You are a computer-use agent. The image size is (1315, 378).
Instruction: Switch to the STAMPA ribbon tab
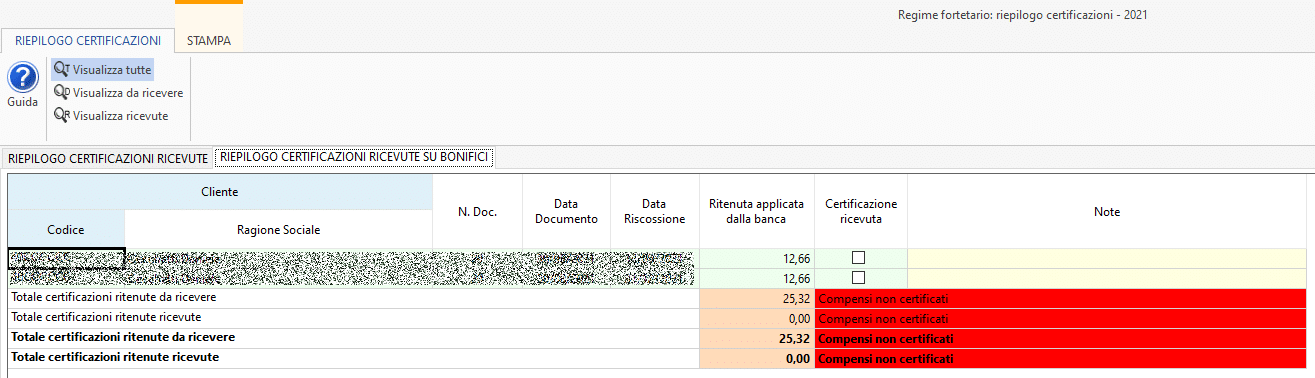pos(209,41)
